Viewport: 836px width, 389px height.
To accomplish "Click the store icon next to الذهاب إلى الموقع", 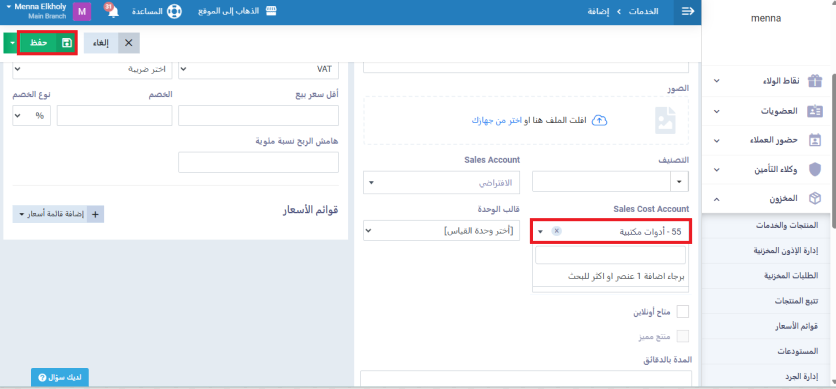I will (x=271, y=11).
